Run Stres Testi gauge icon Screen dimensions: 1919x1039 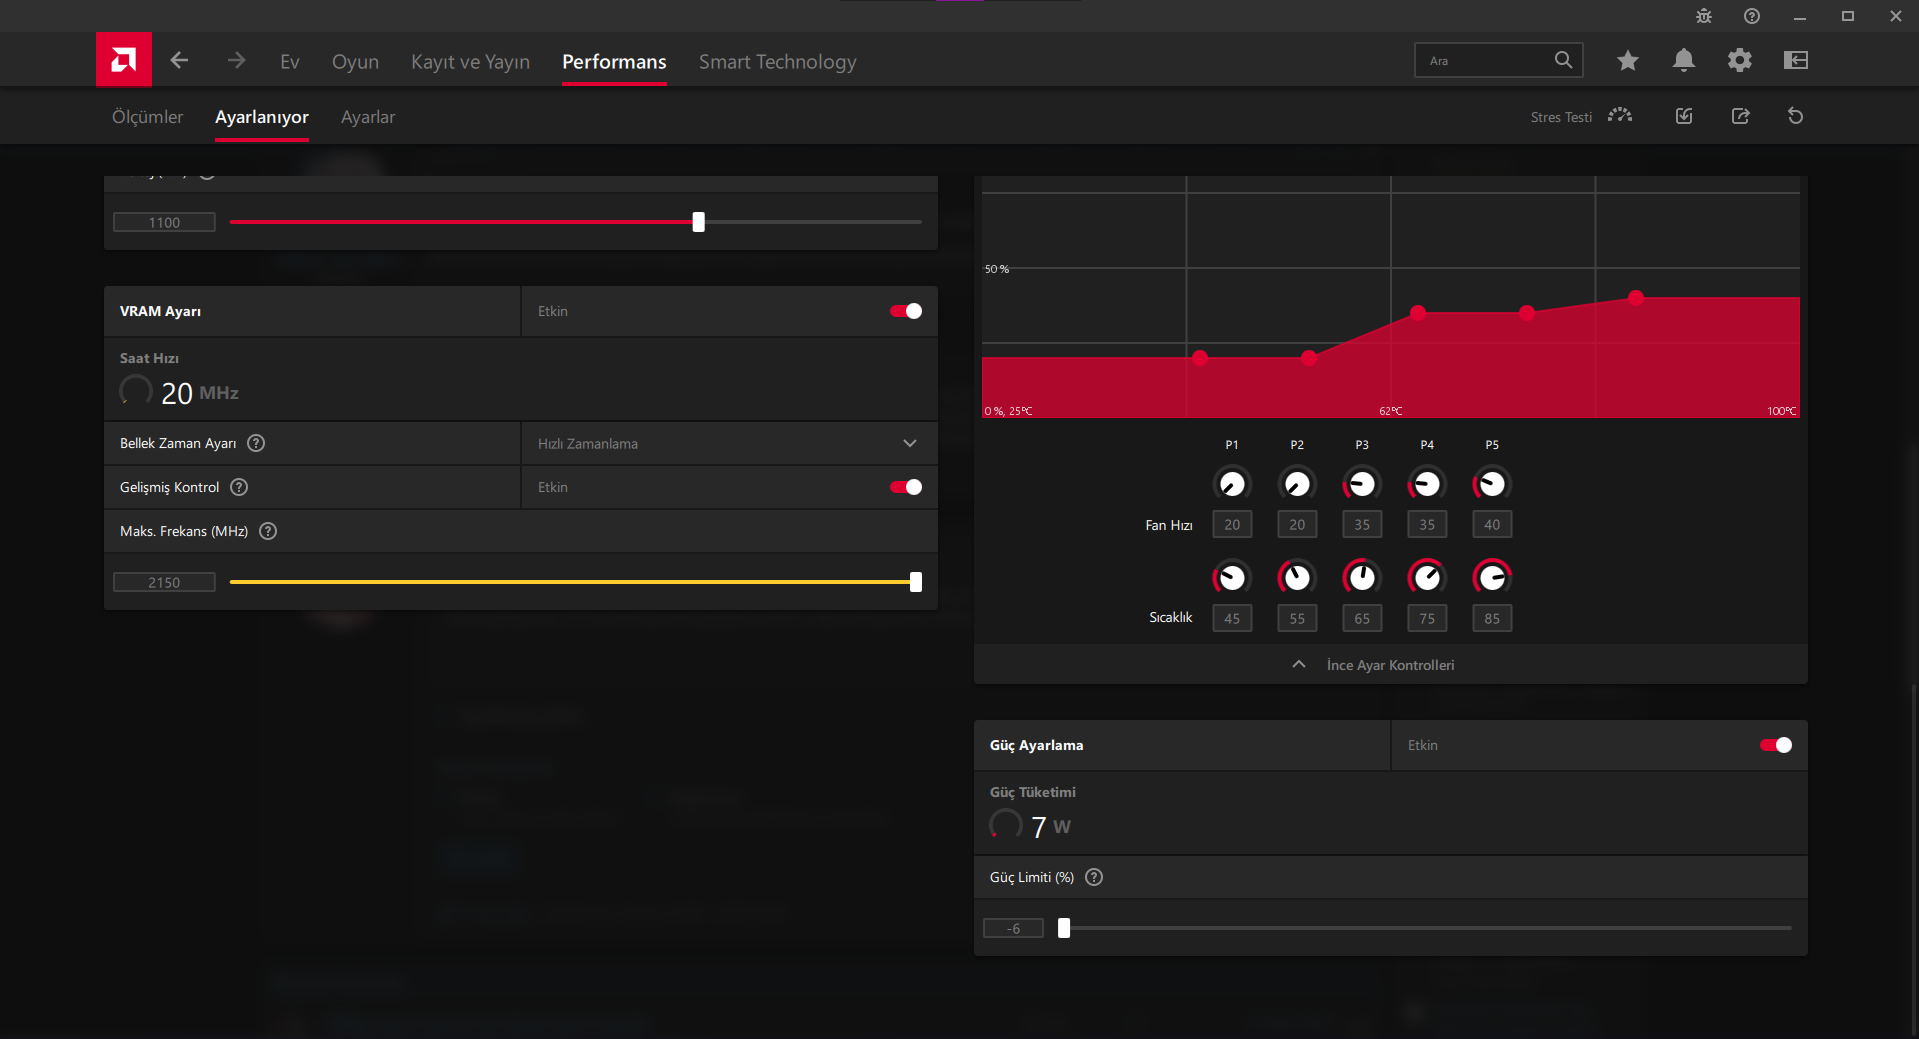pyautogui.click(x=1620, y=116)
